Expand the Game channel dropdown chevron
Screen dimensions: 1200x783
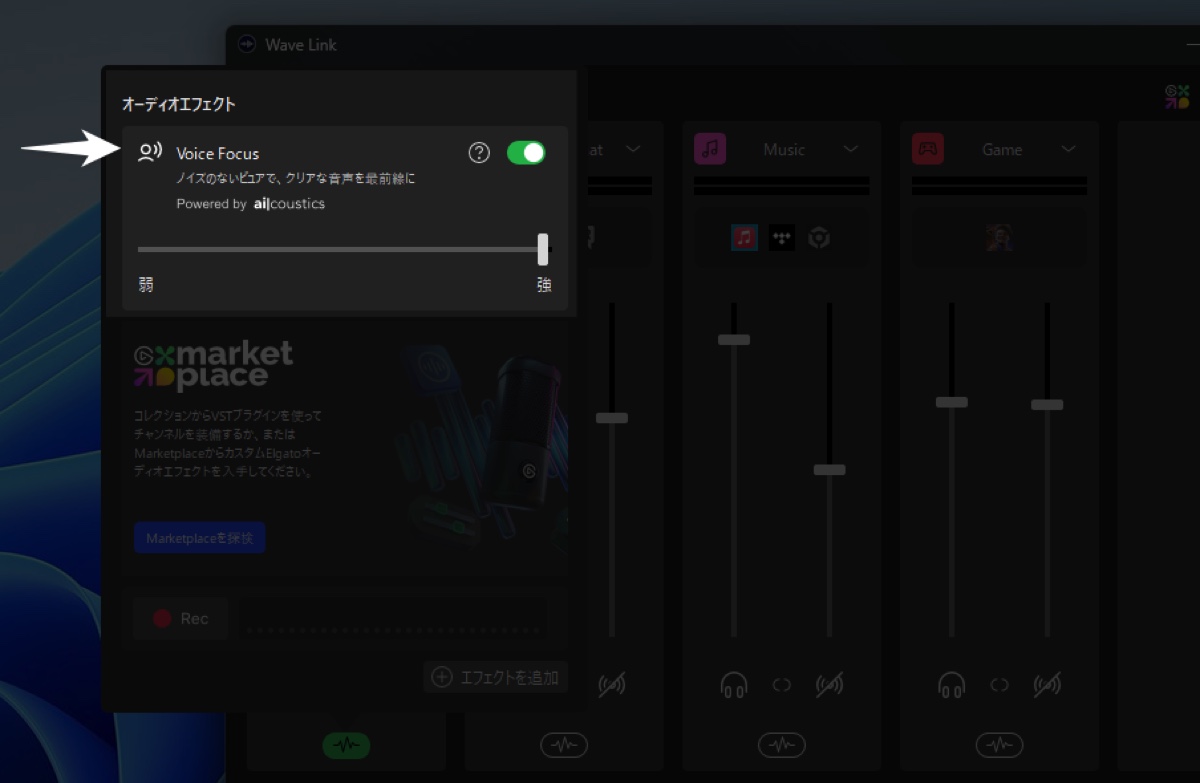point(1068,149)
